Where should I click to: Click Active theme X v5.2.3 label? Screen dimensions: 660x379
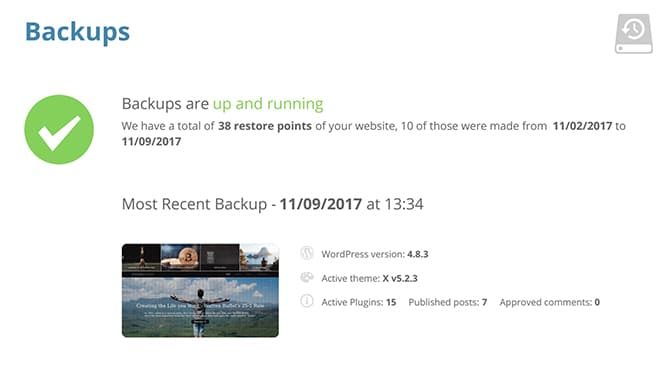[x=369, y=278]
